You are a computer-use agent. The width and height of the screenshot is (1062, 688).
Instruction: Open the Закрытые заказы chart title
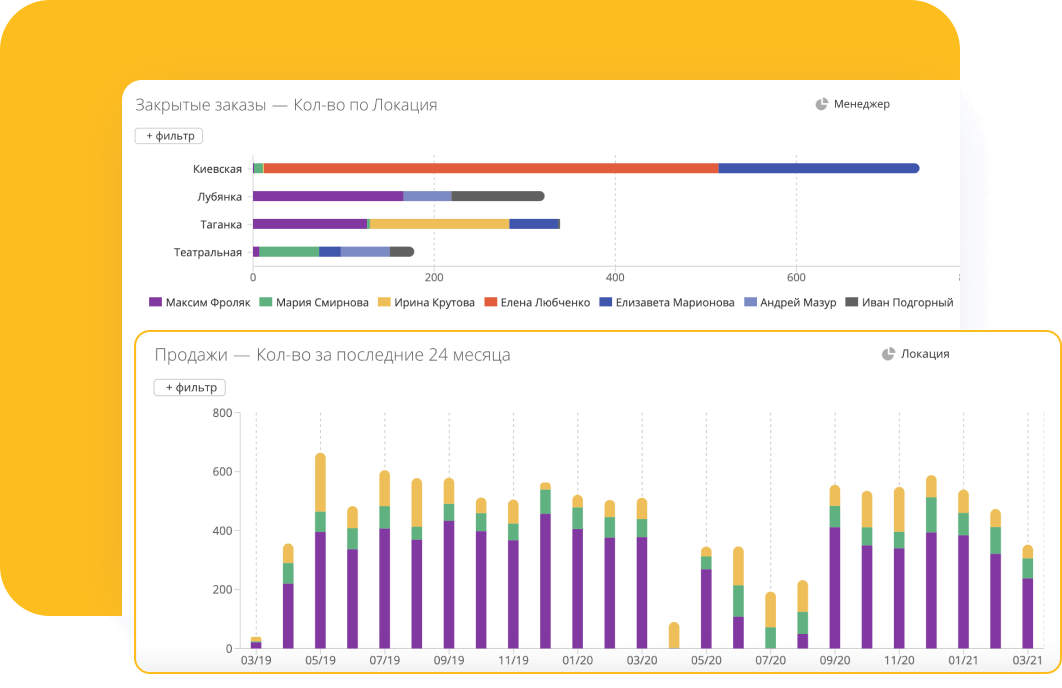tap(286, 105)
